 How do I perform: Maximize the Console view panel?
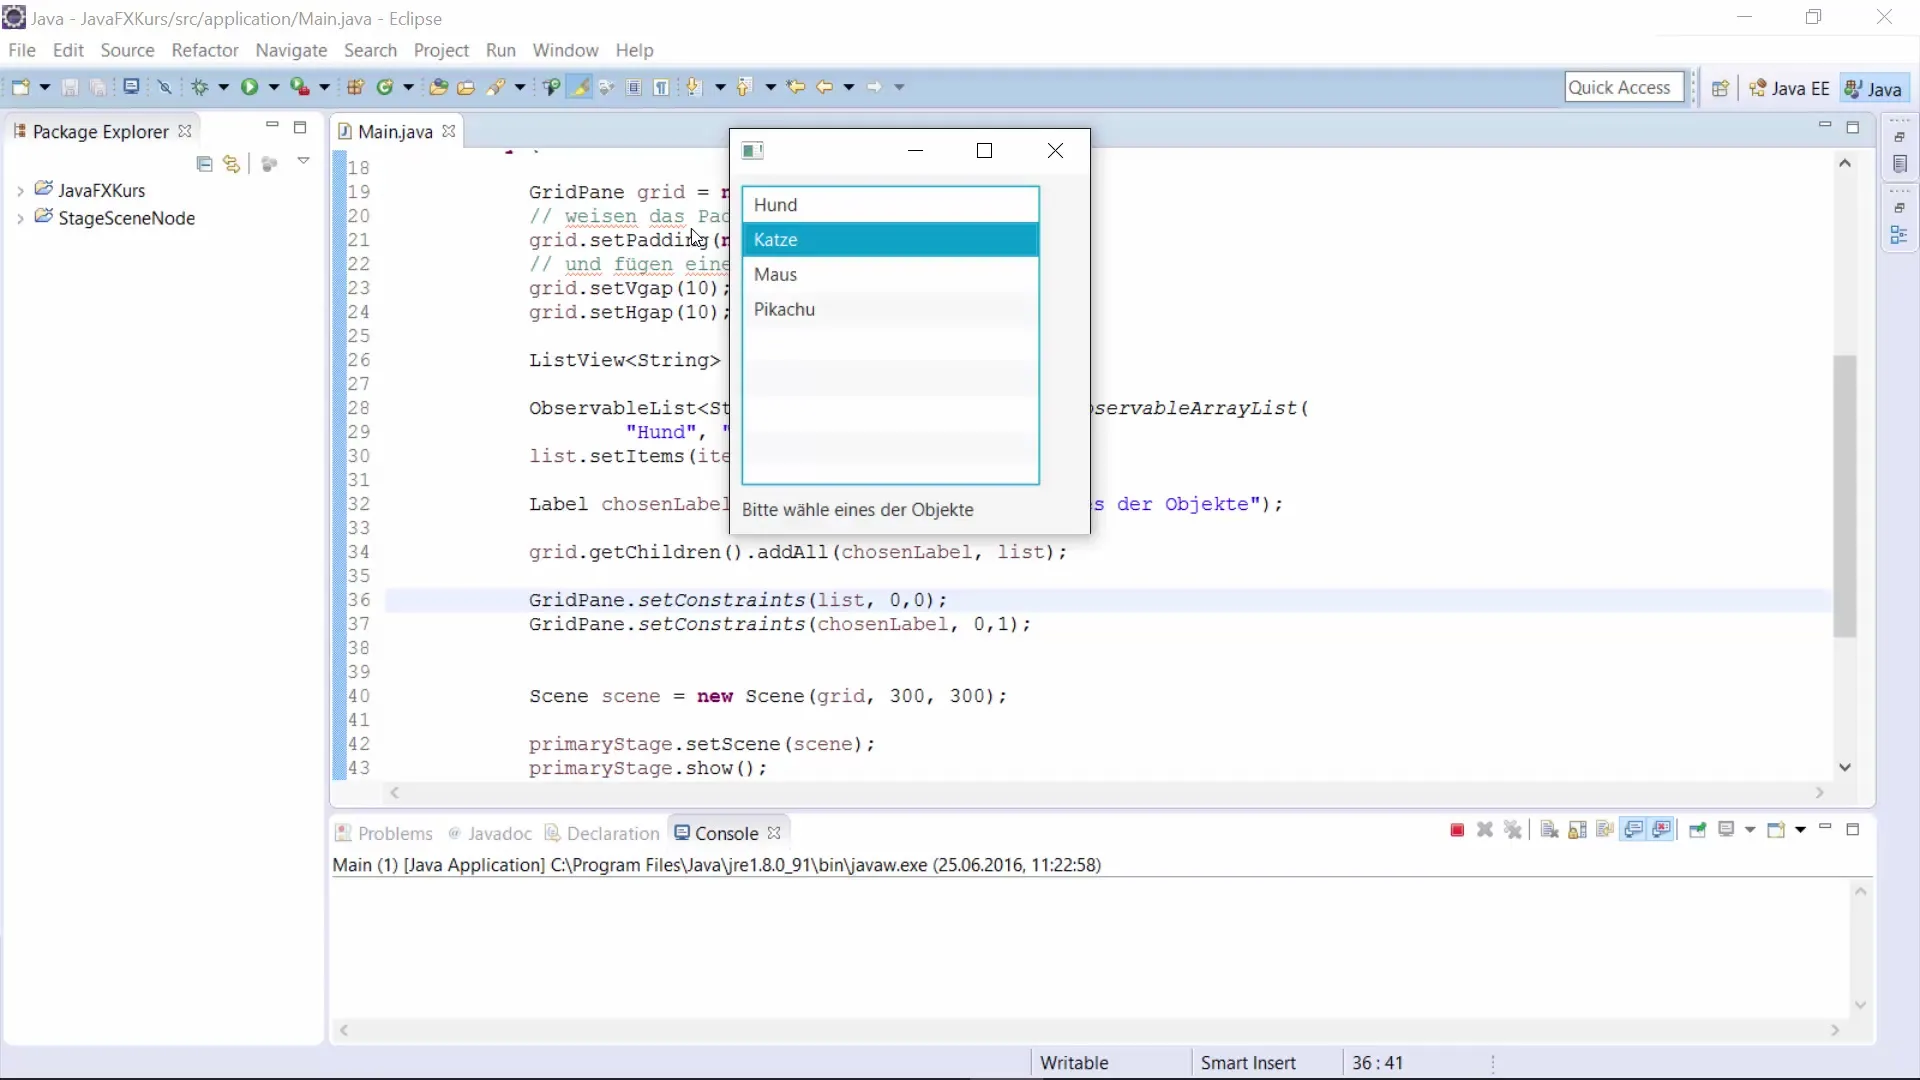coord(1852,829)
